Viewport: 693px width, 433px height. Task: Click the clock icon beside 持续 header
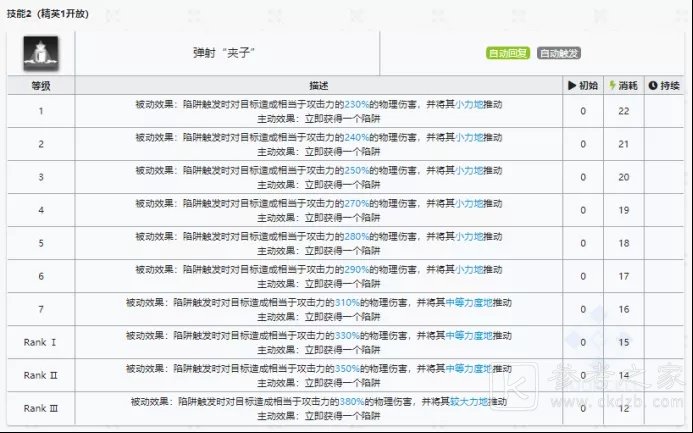pyautogui.click(x=653, y=85)
